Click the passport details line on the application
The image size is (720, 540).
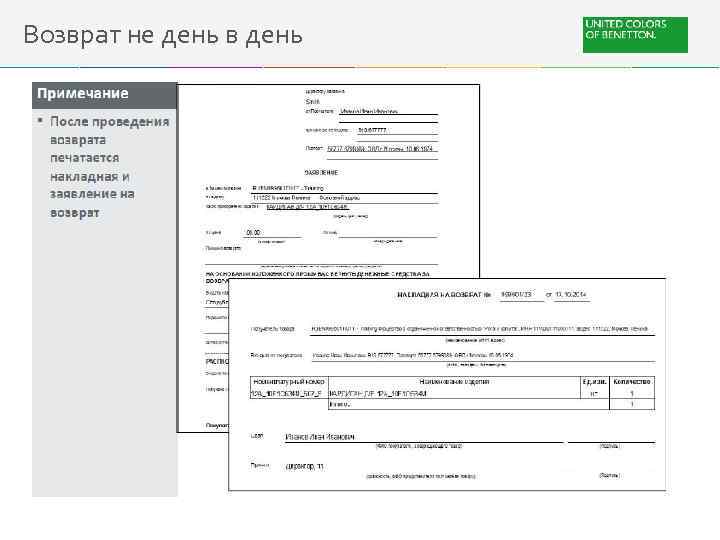380,149
